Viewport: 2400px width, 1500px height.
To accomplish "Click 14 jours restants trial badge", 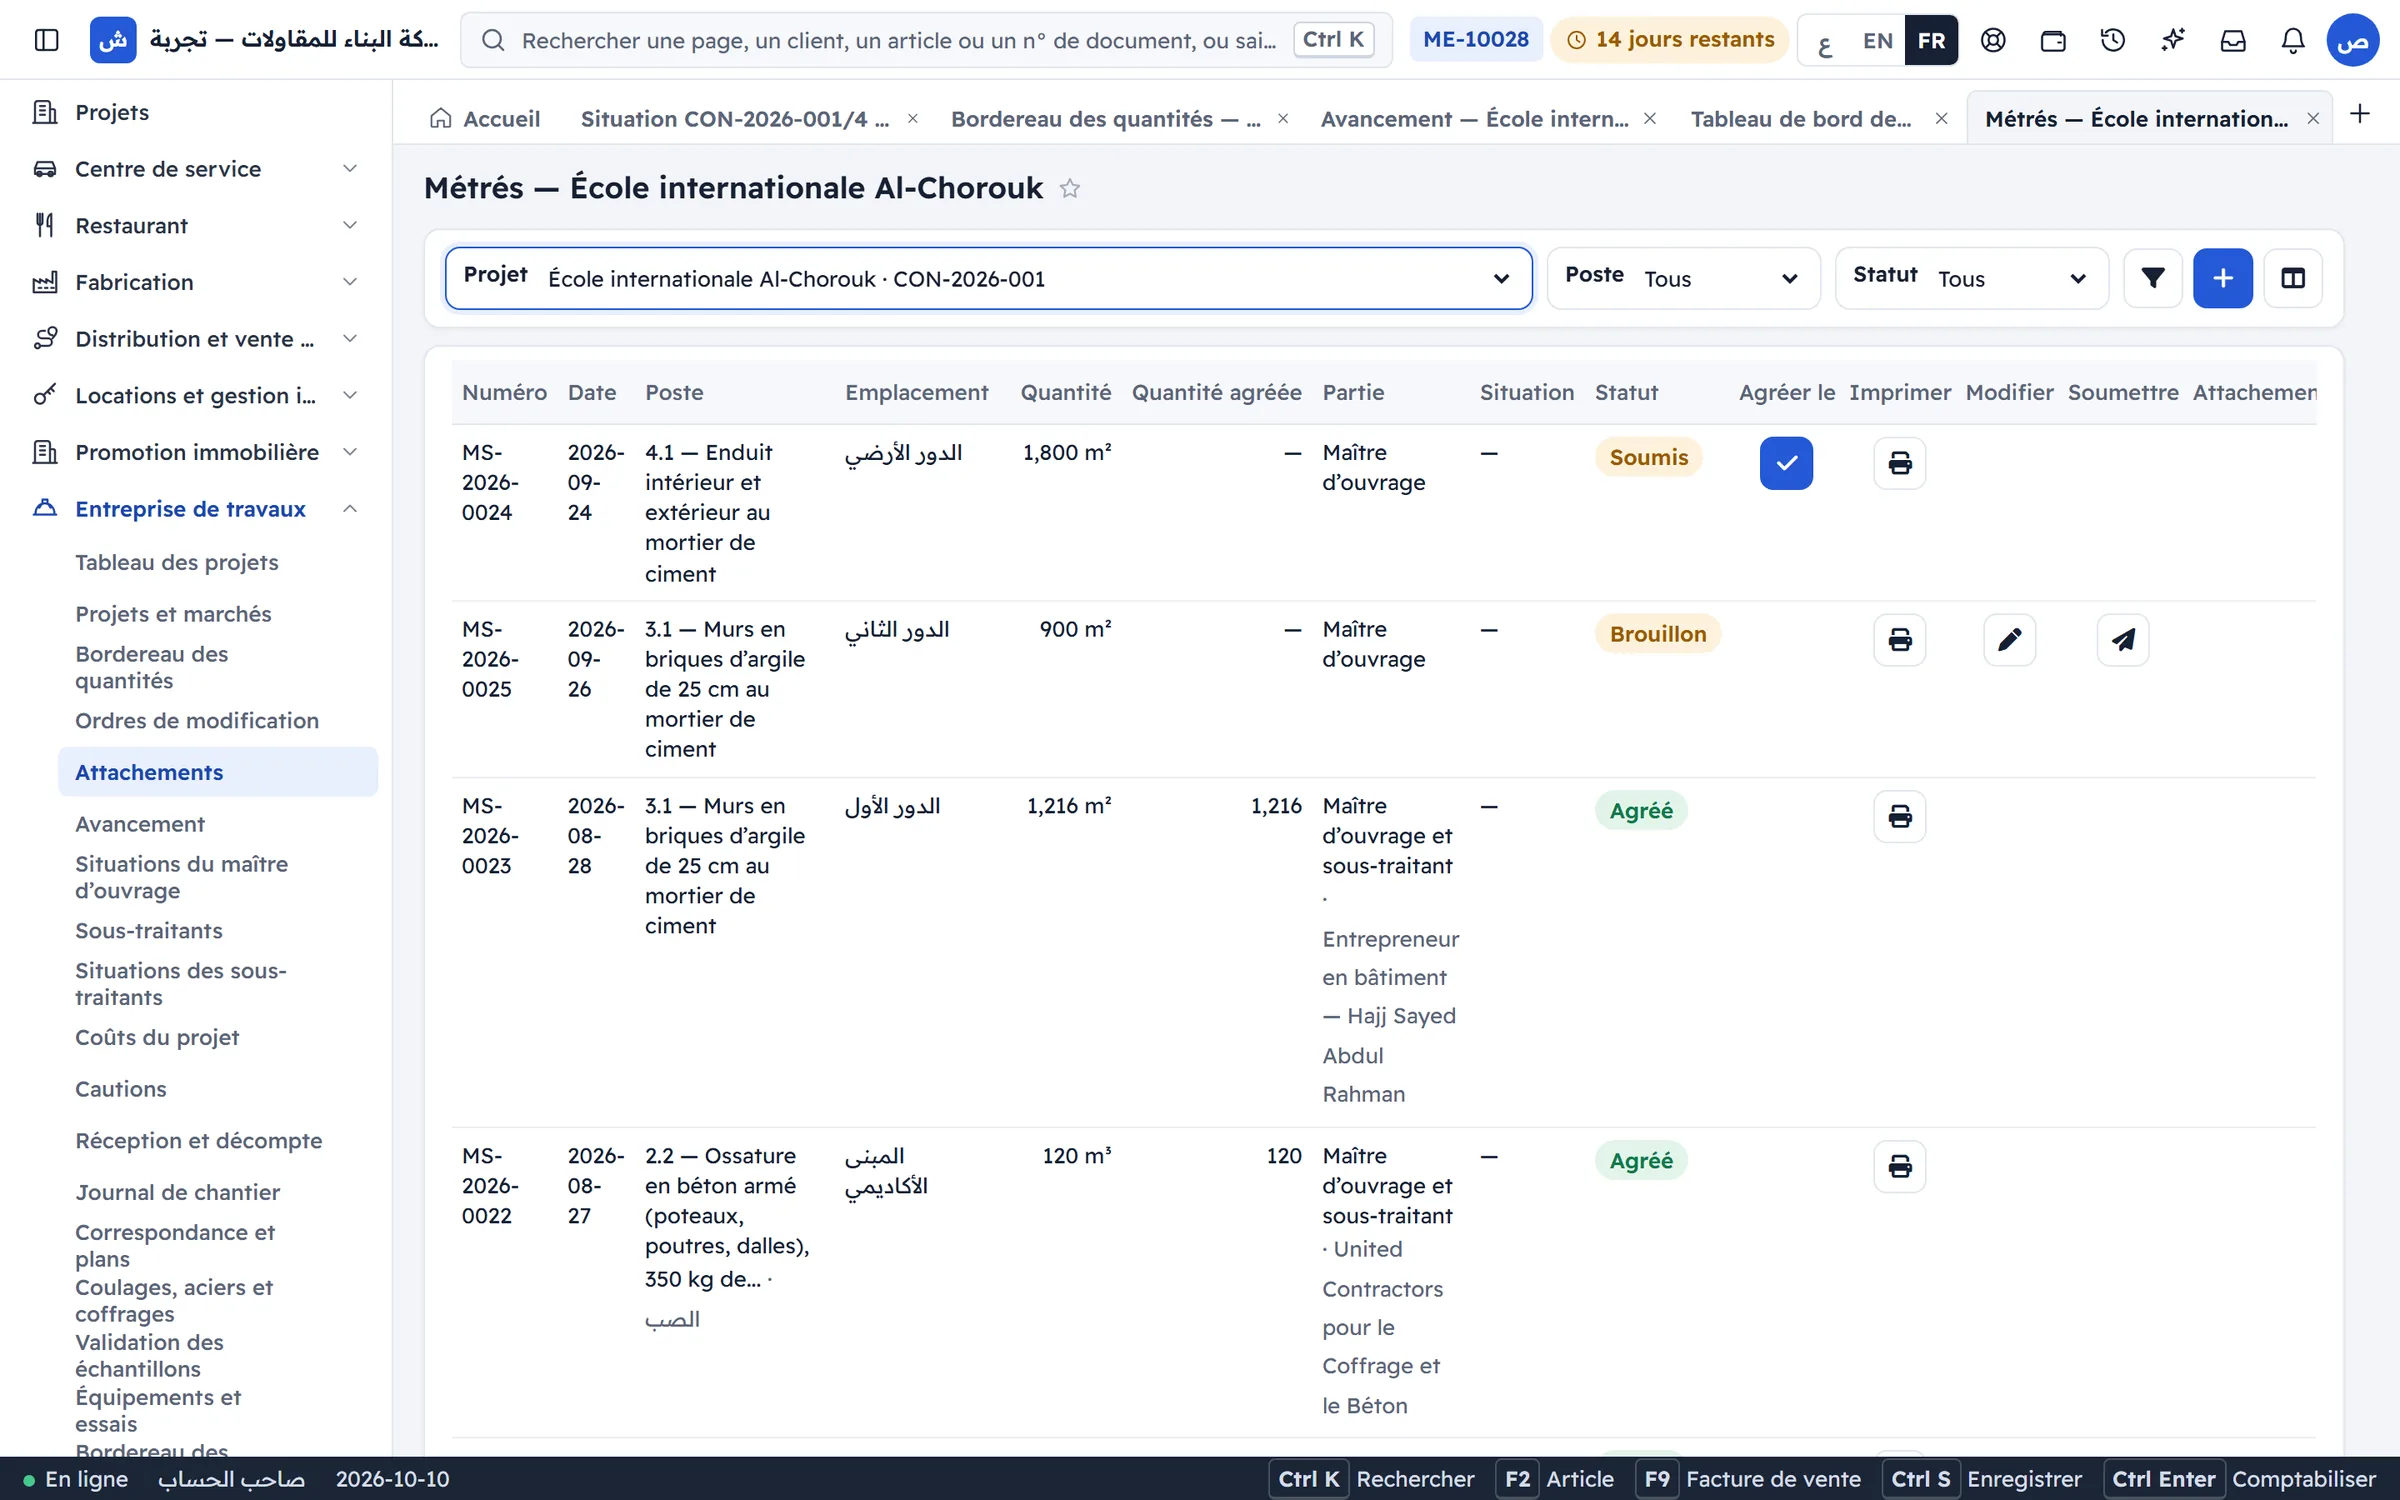I will (1669, 40).
